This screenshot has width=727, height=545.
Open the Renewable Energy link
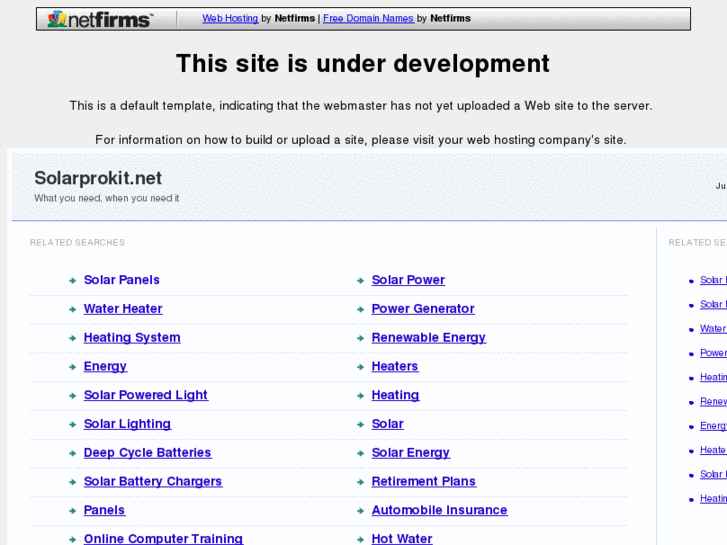(x=429, y=338)
